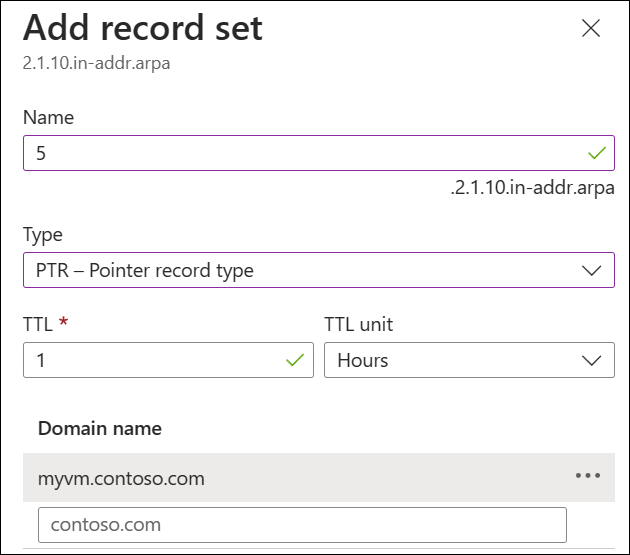Image resolution: width=630 pixels, height=555 pixels.
Task: Click the 2.1.10.in-addr.arpa zone subtitle under the heading
Action: [x=96, y=63]
